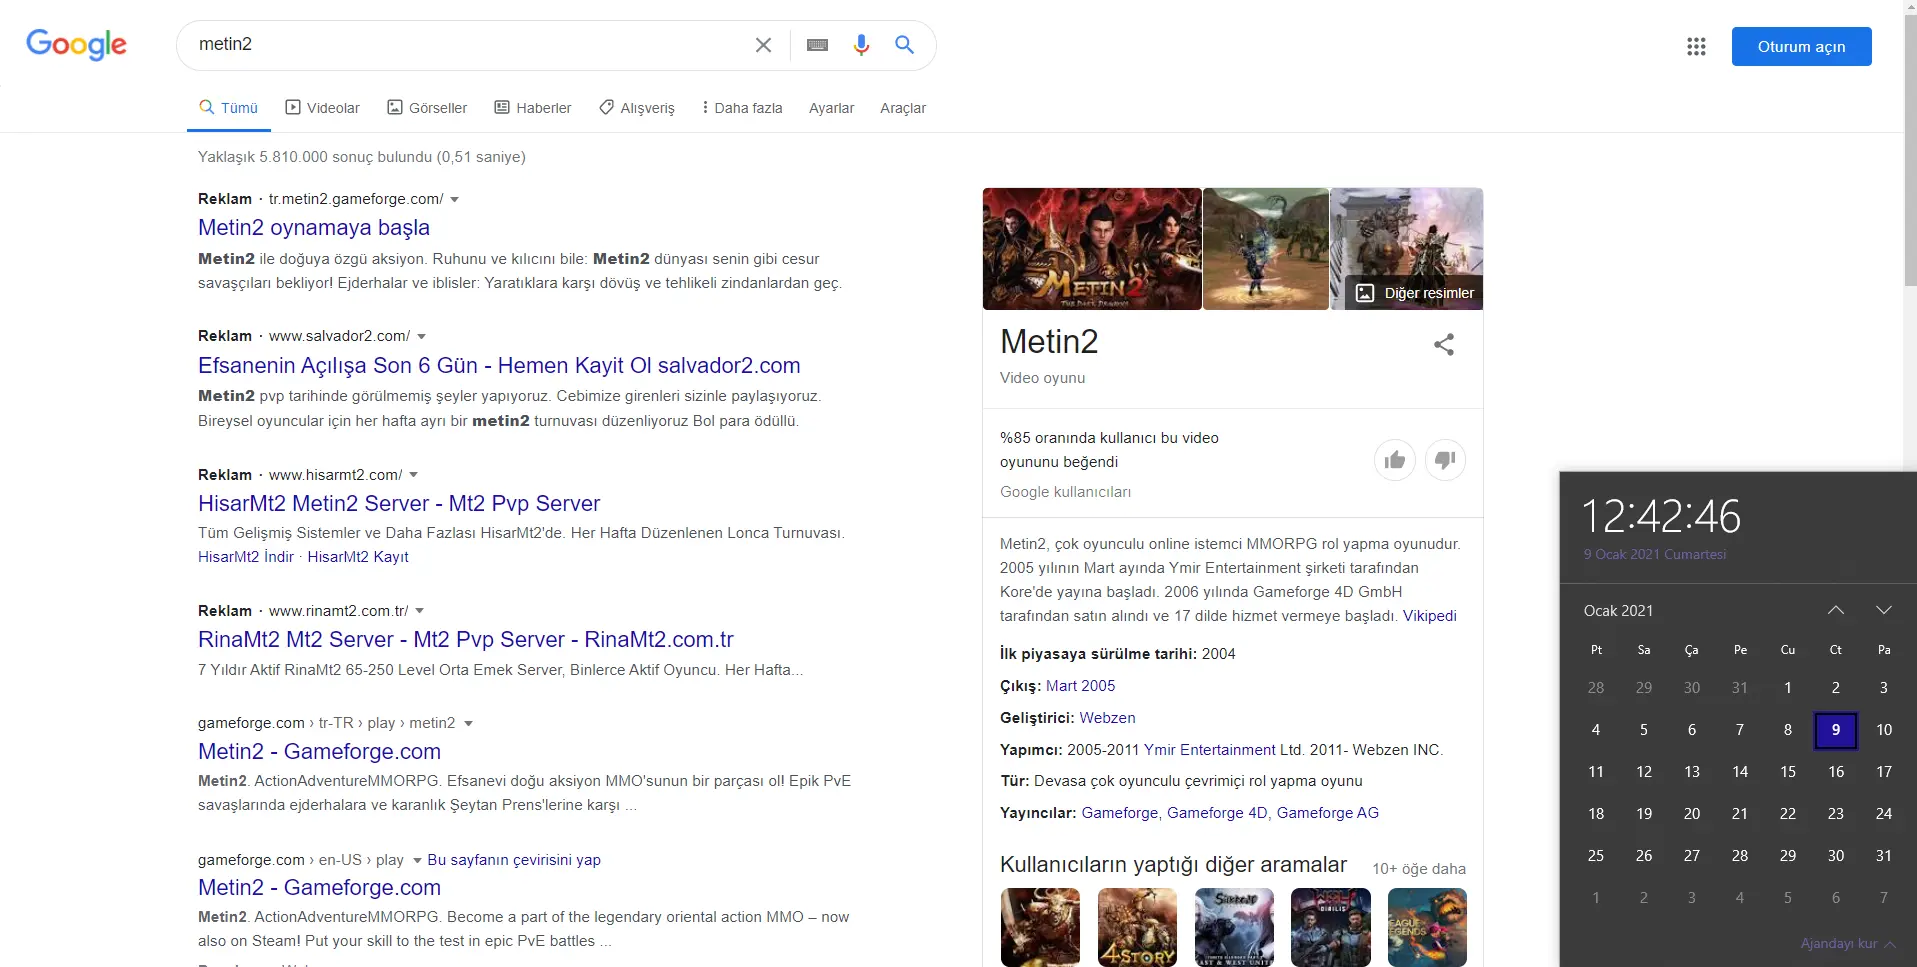Open the Webzen developer link
1917x967 pixels.
point(1107,718)
